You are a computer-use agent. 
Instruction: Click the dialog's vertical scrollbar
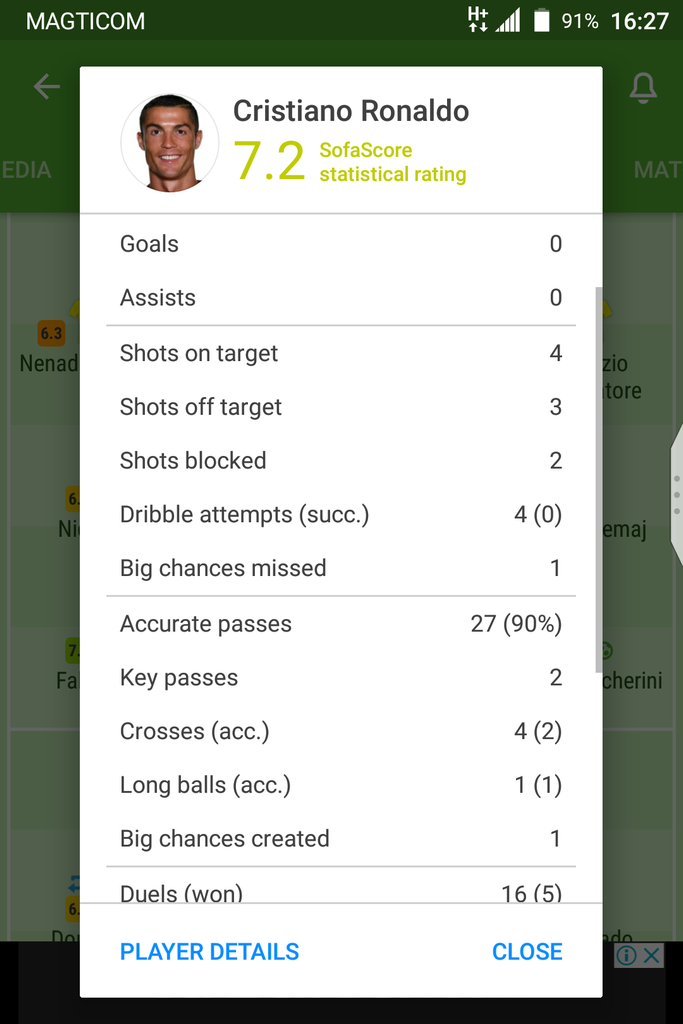pos(599,470)
